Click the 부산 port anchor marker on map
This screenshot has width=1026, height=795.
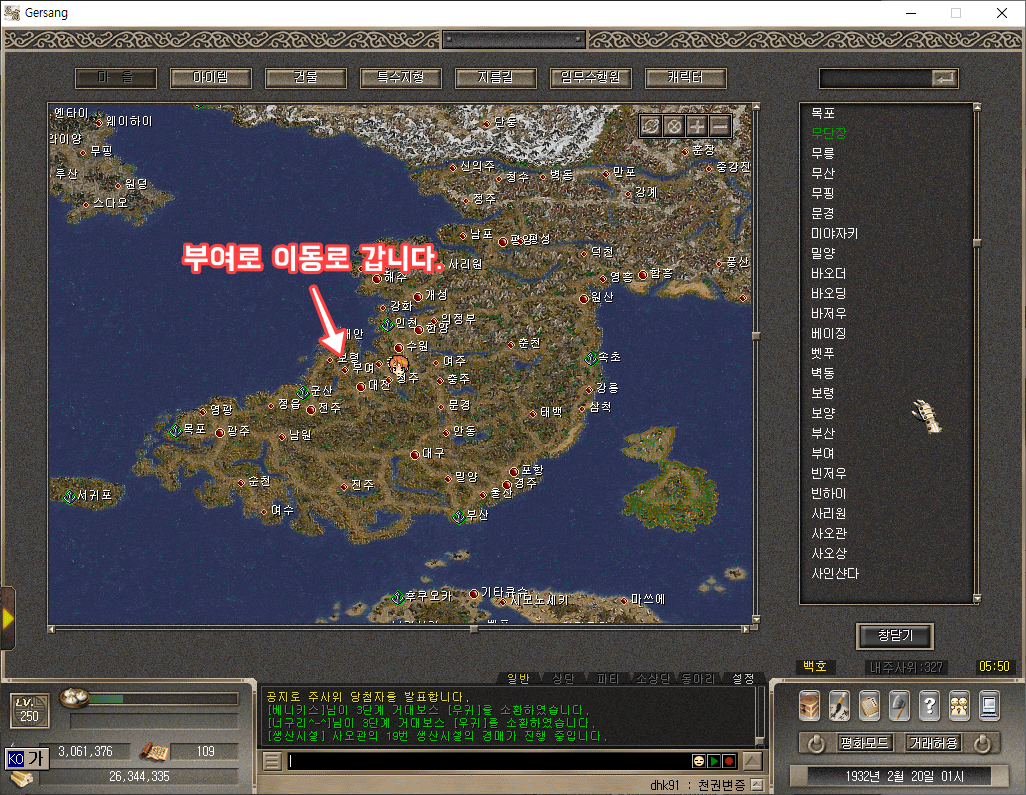pyautogui.click(x=459, y=516)
